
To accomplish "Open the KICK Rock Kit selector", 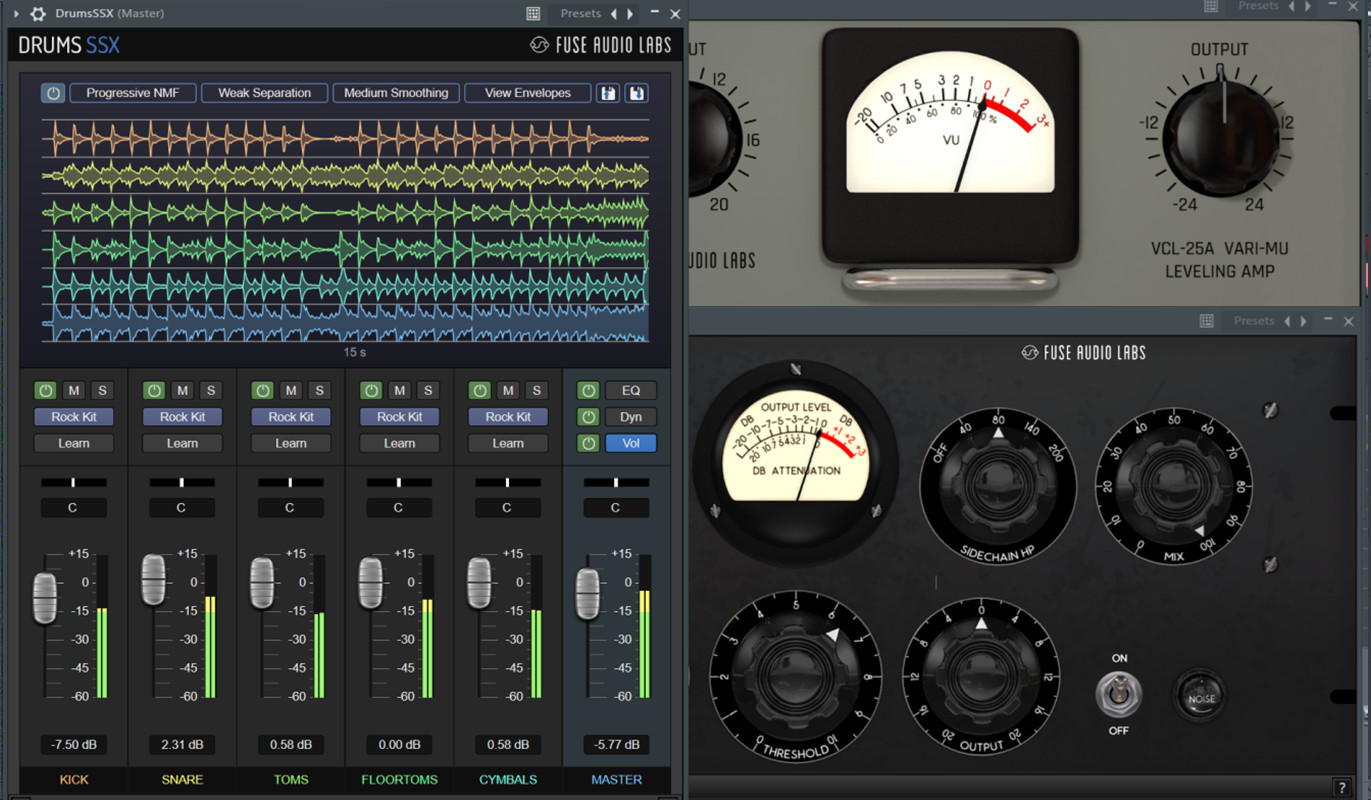I will [74, 417].
